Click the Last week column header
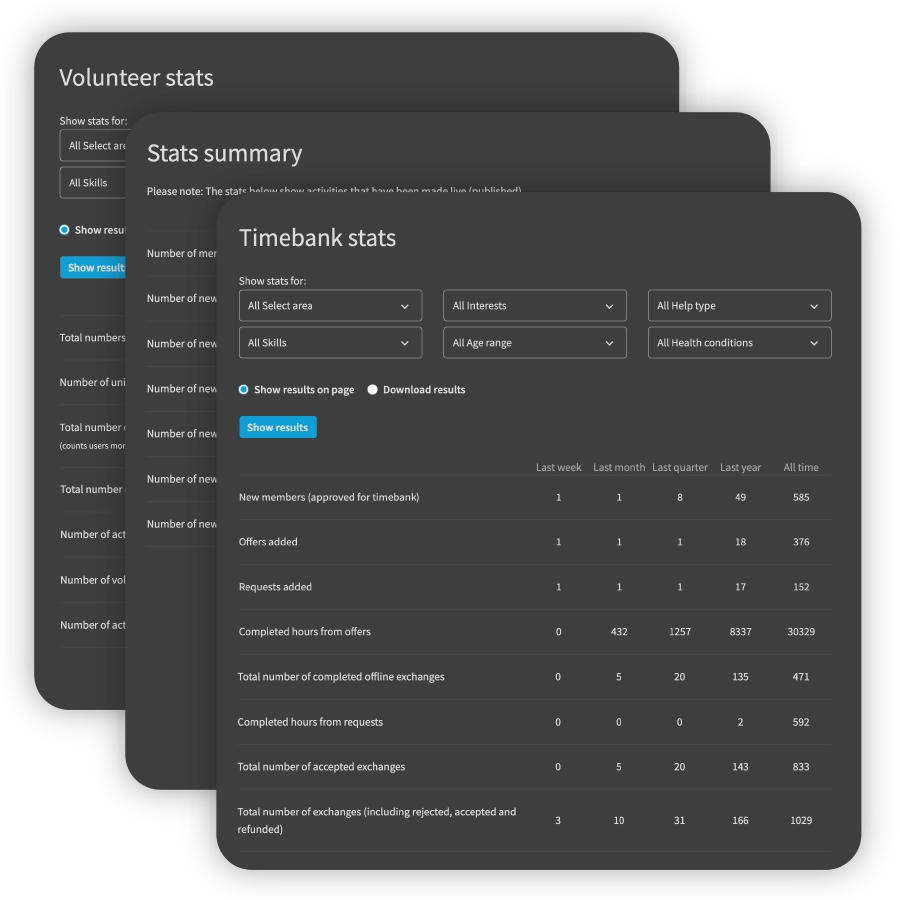 click(558, 467)
